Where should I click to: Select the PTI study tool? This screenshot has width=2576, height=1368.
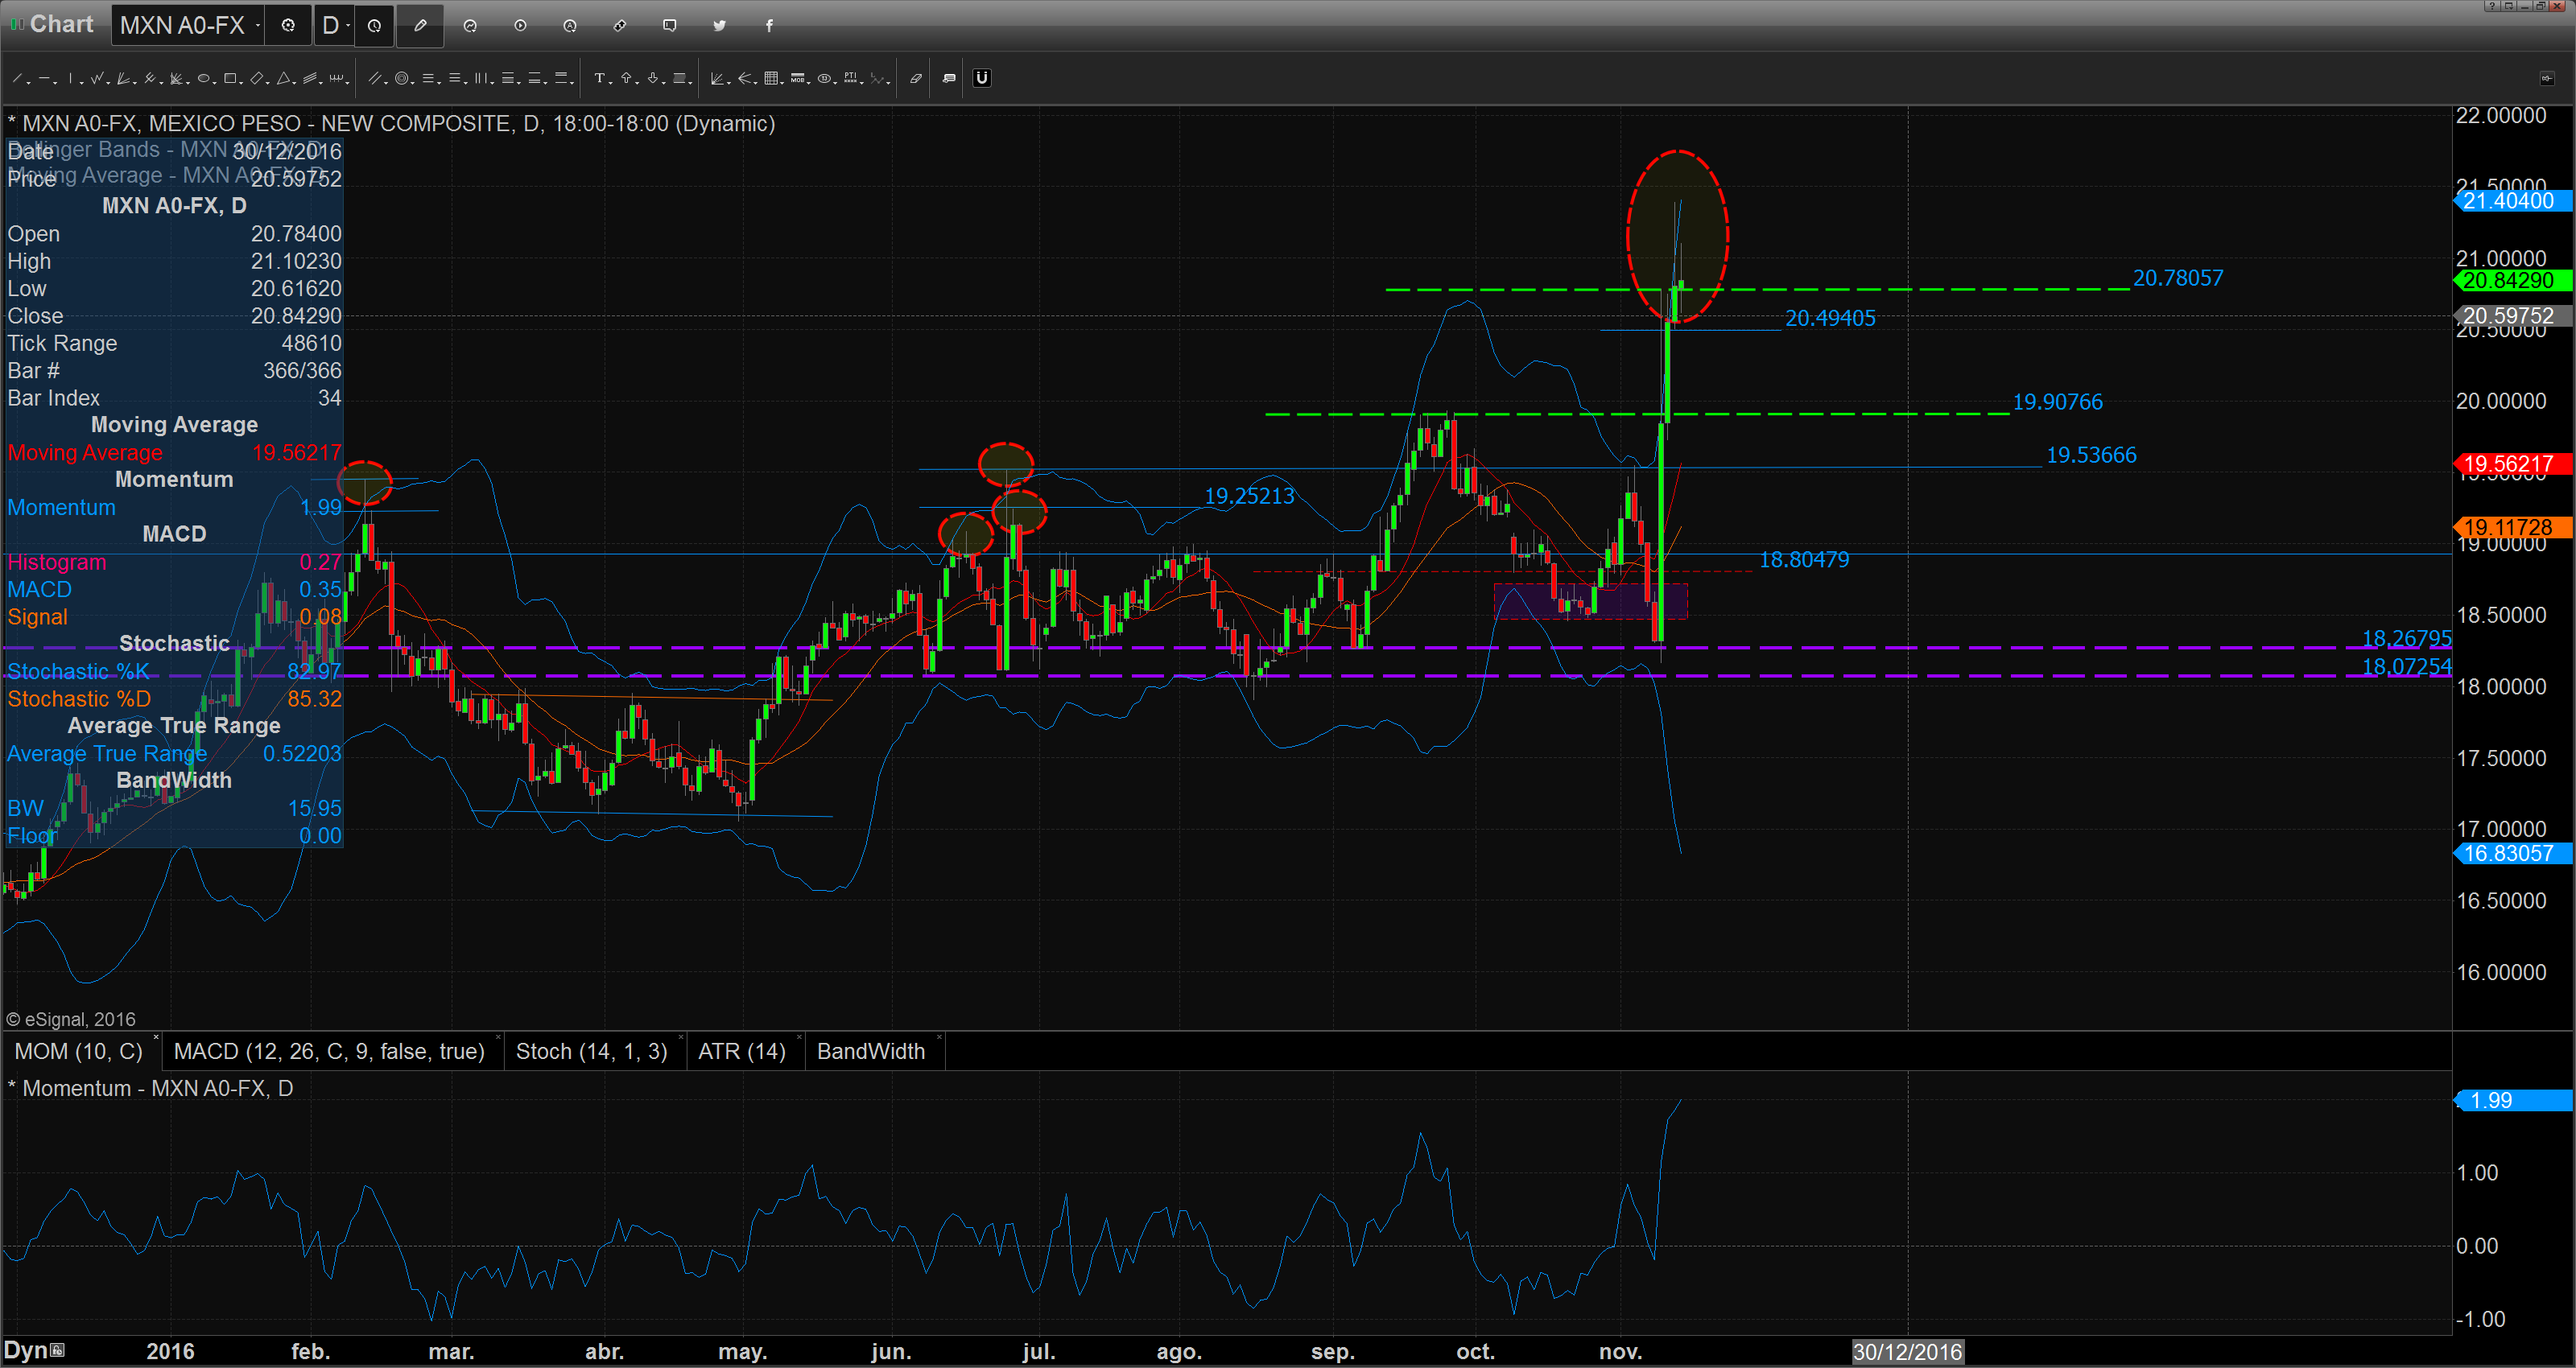851,78
